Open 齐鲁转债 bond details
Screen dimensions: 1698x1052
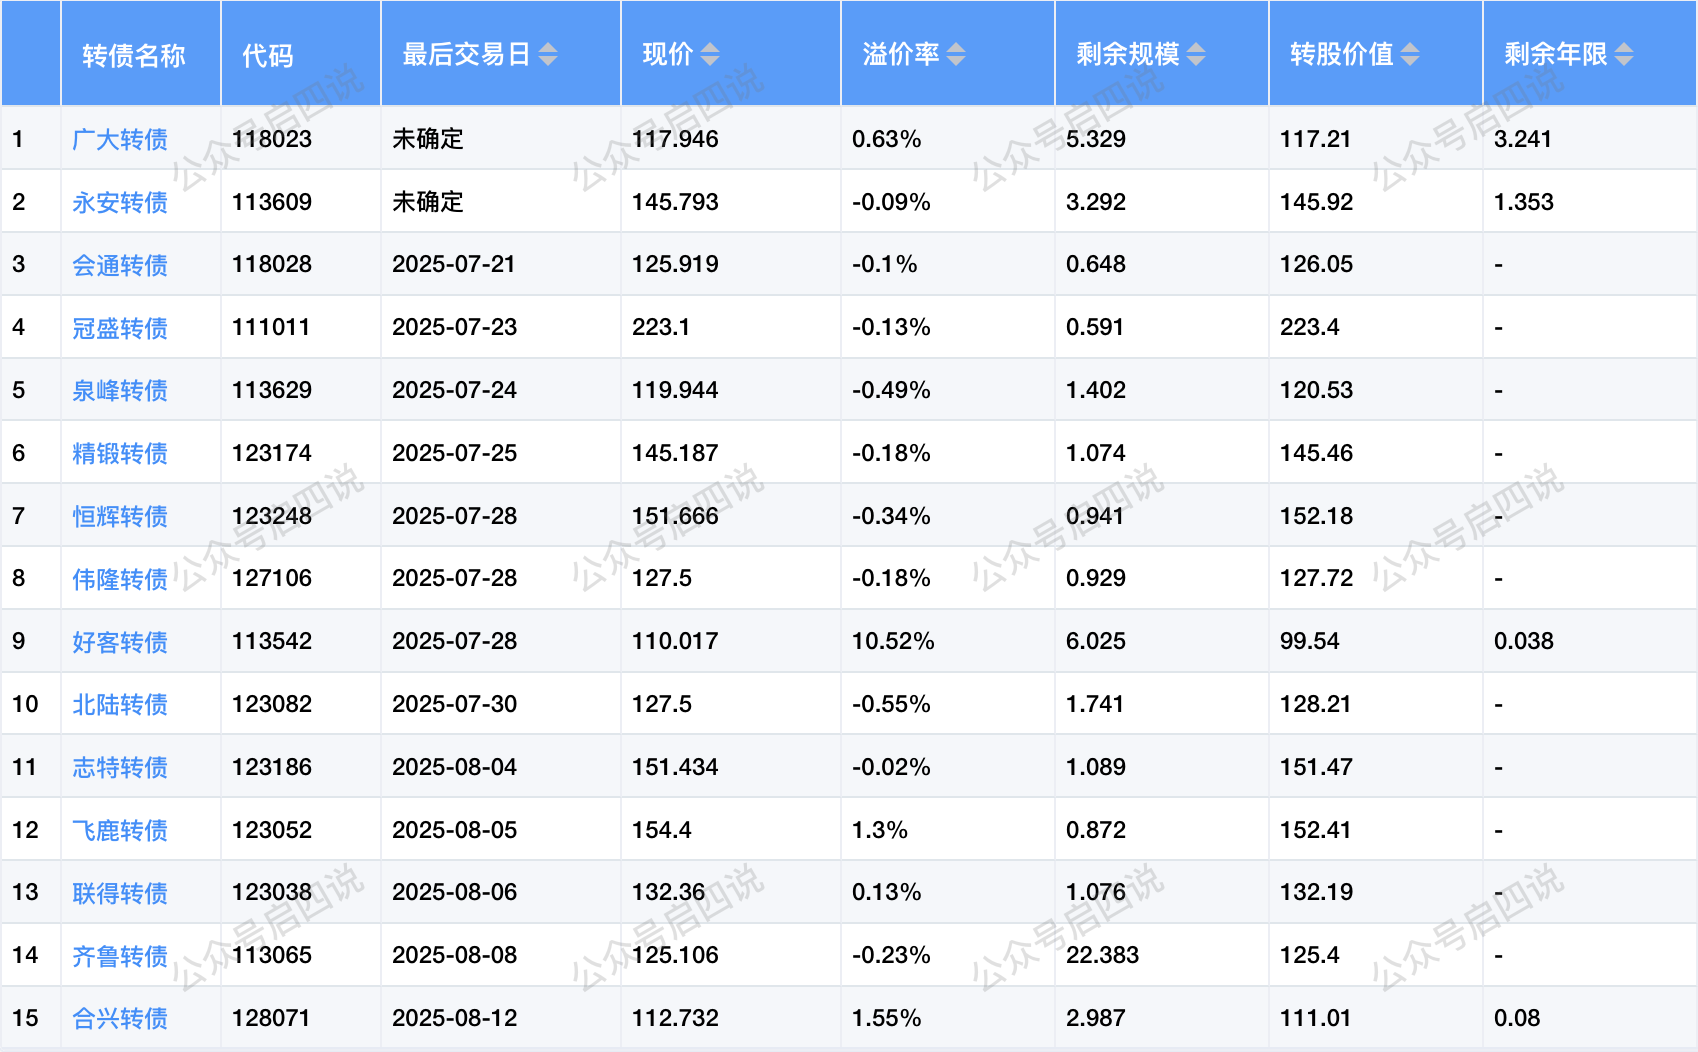click(120, 956)
